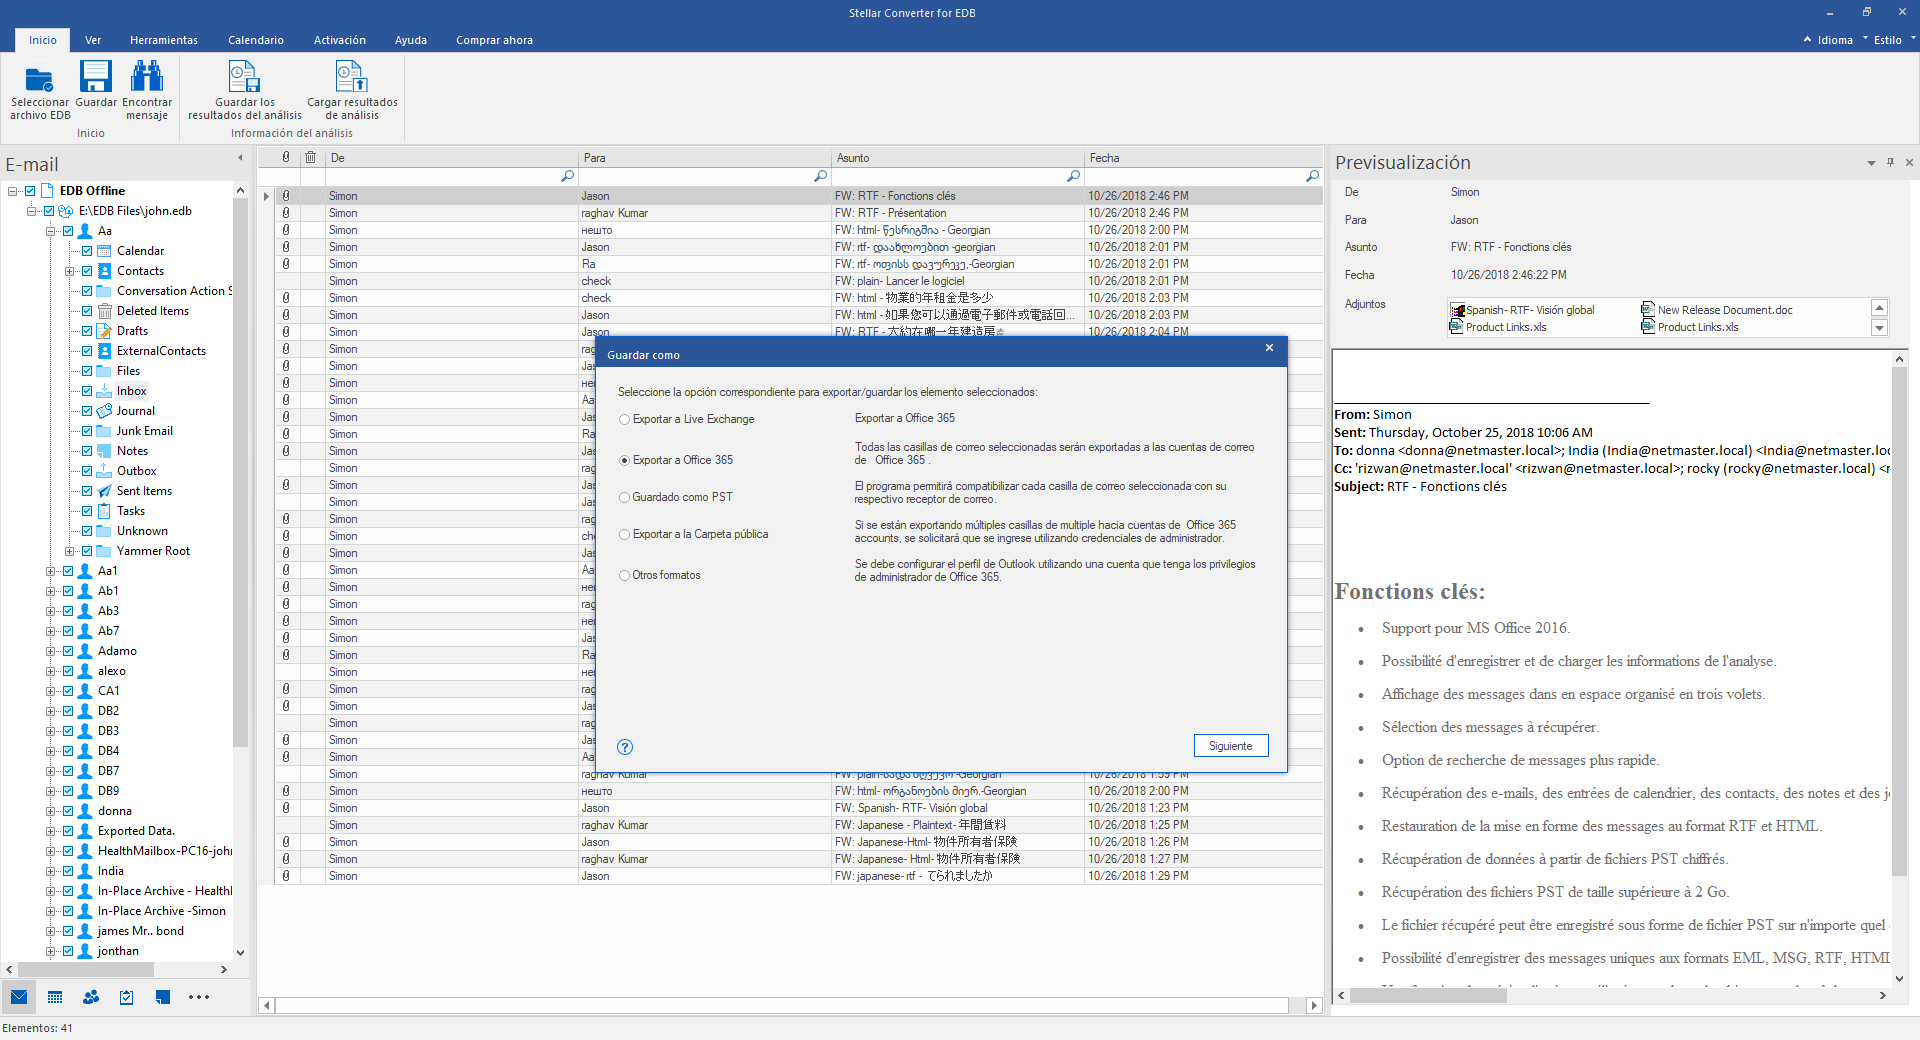Click help question mark in Guardar como dialog
This screenshot has width=1920, height=1040.
point(625,747)
